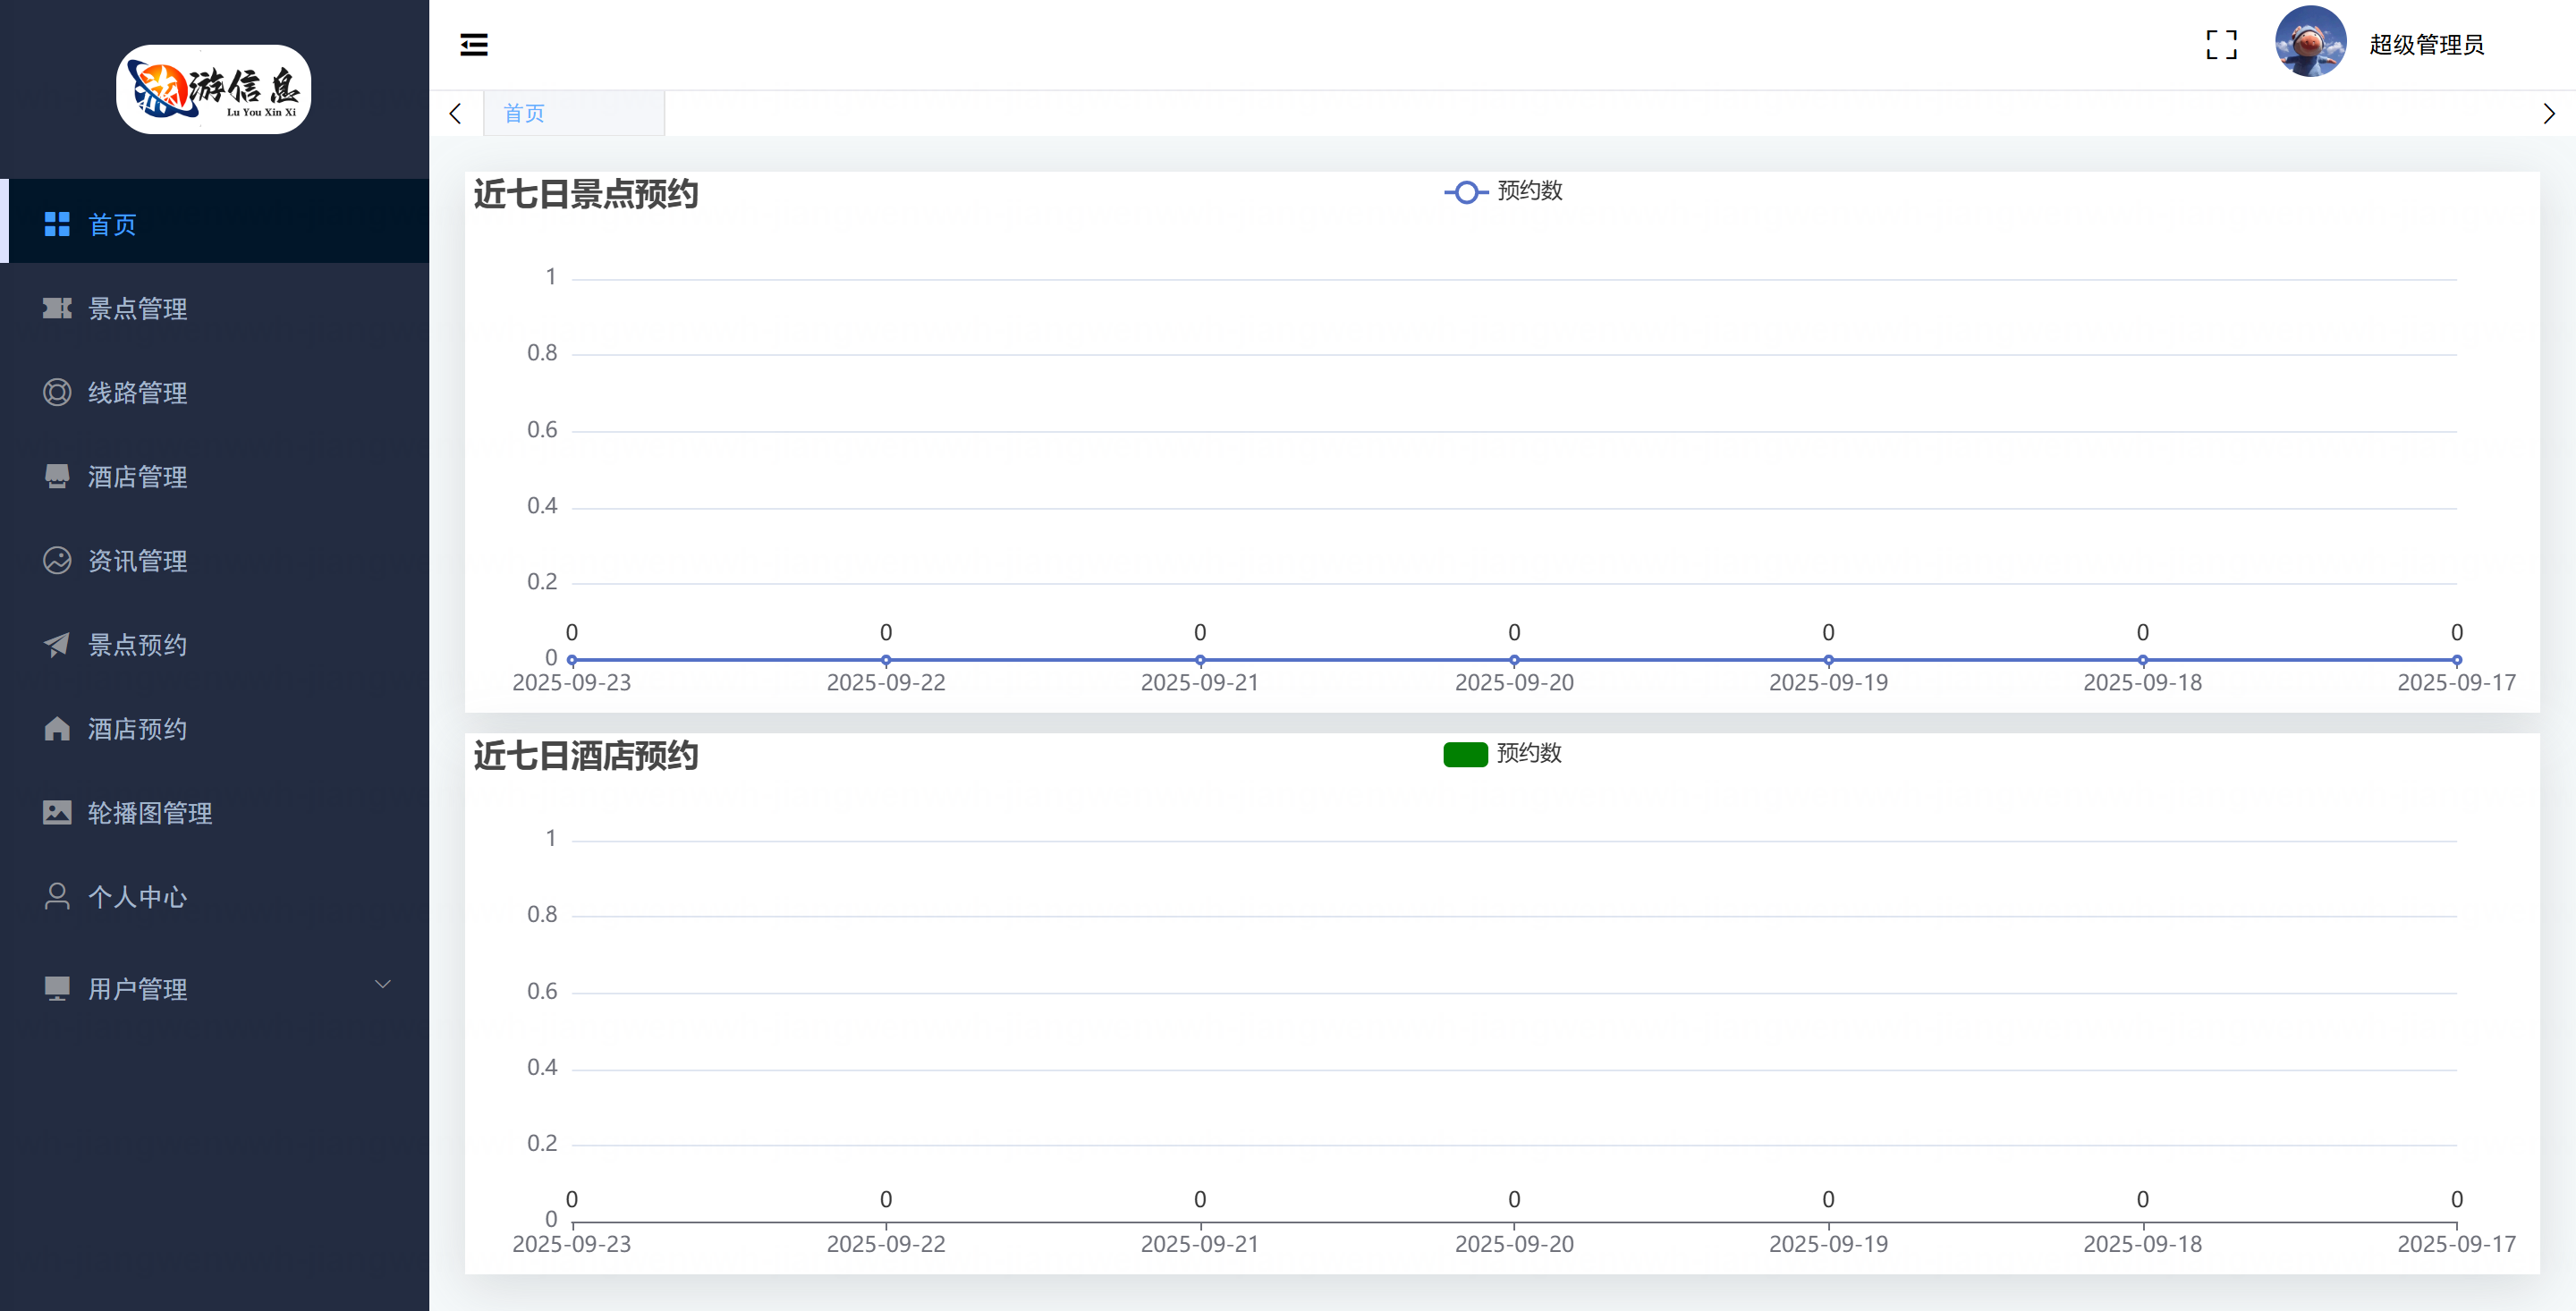2576x1311 pixels.
Task: Click the 首页 sidebar link
Action: click(x=112, y=224)
